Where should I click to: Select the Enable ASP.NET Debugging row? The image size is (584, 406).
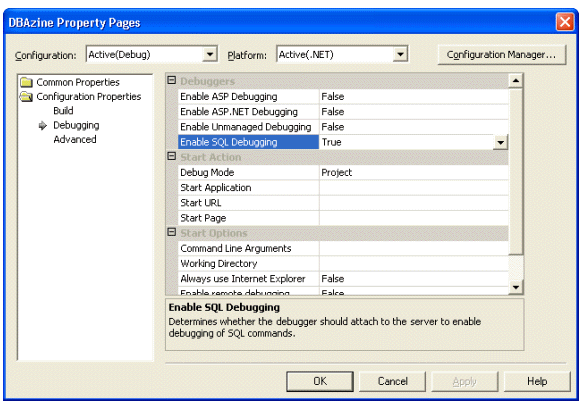(343, 112)
